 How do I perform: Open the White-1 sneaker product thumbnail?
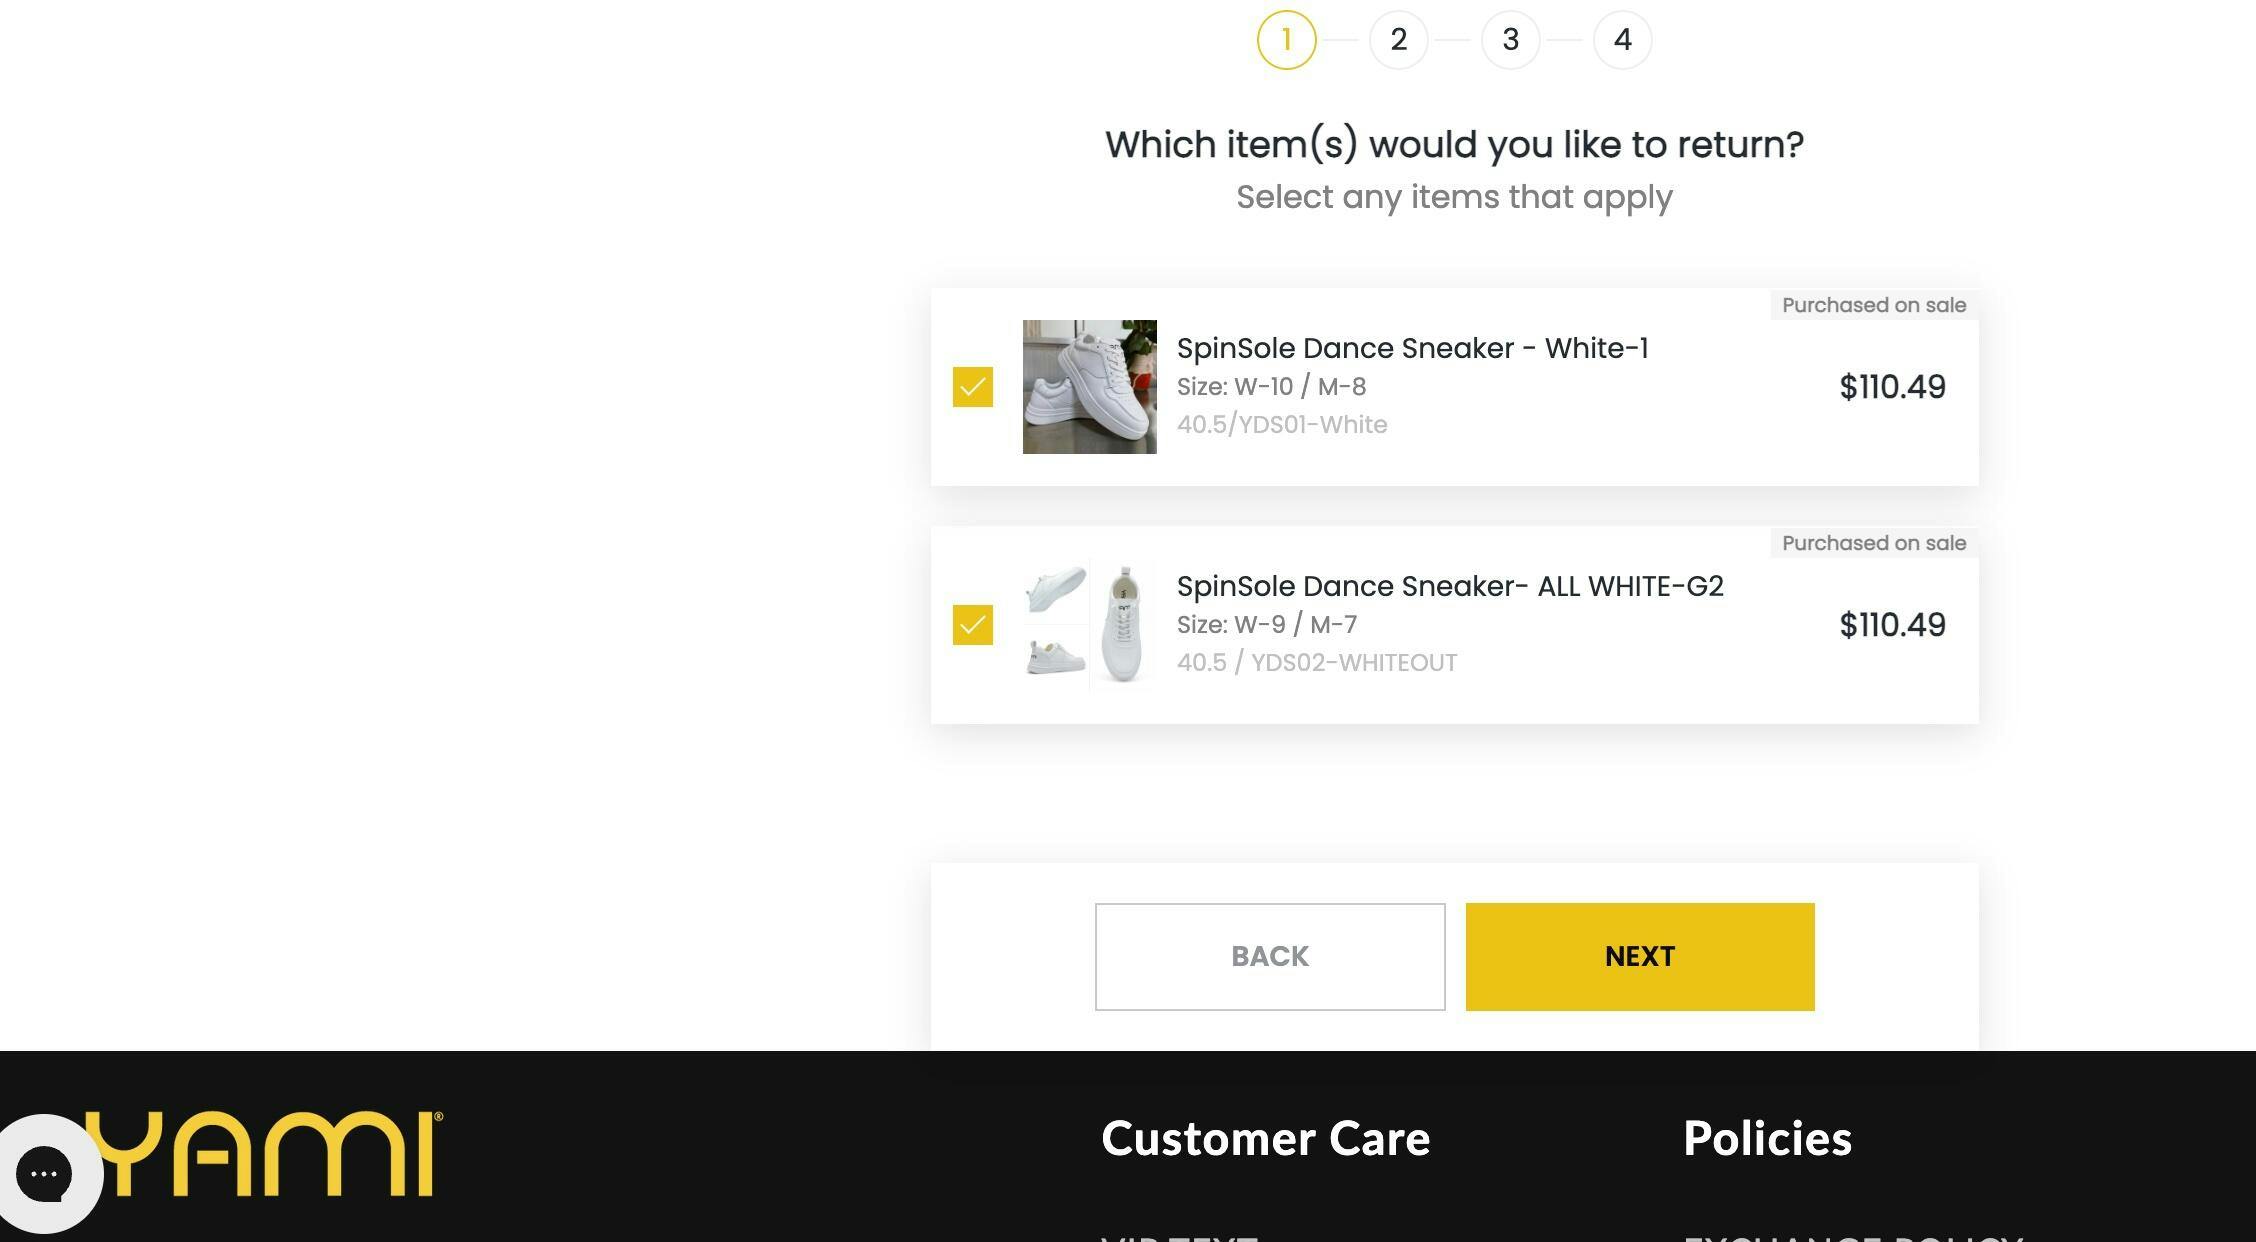tap(1089, 387)
